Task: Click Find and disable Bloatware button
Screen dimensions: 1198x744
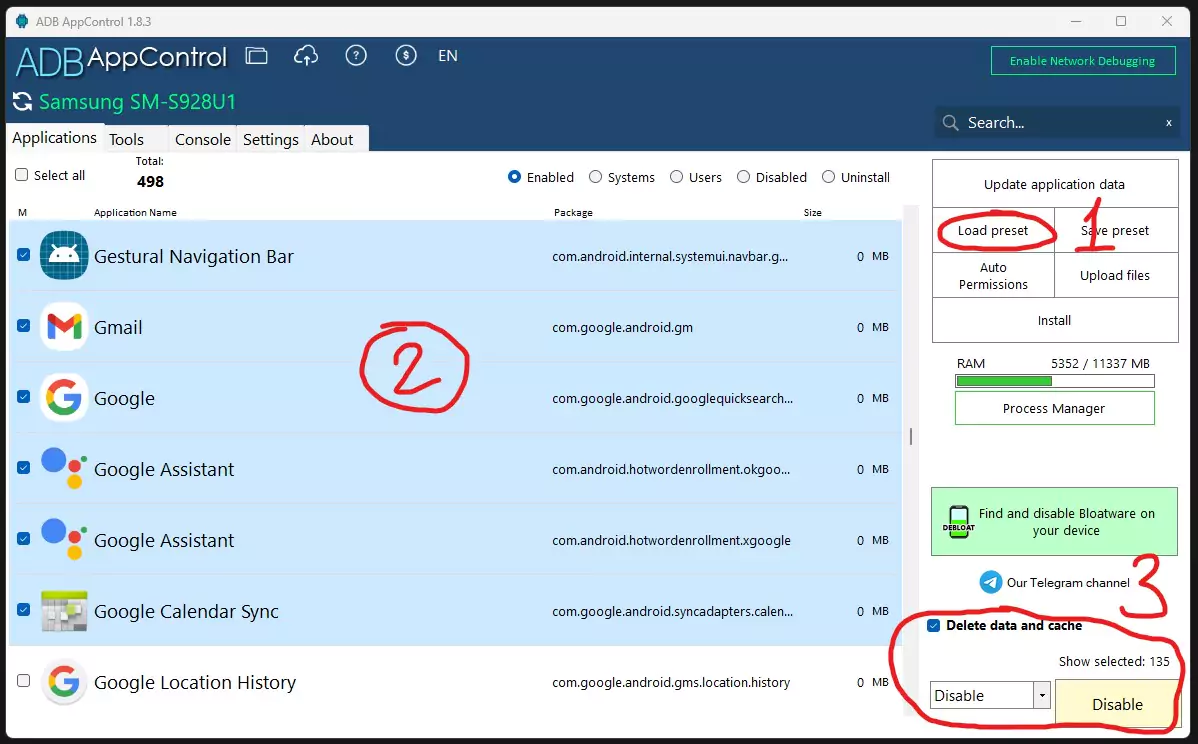Action: pos(1054,522)
